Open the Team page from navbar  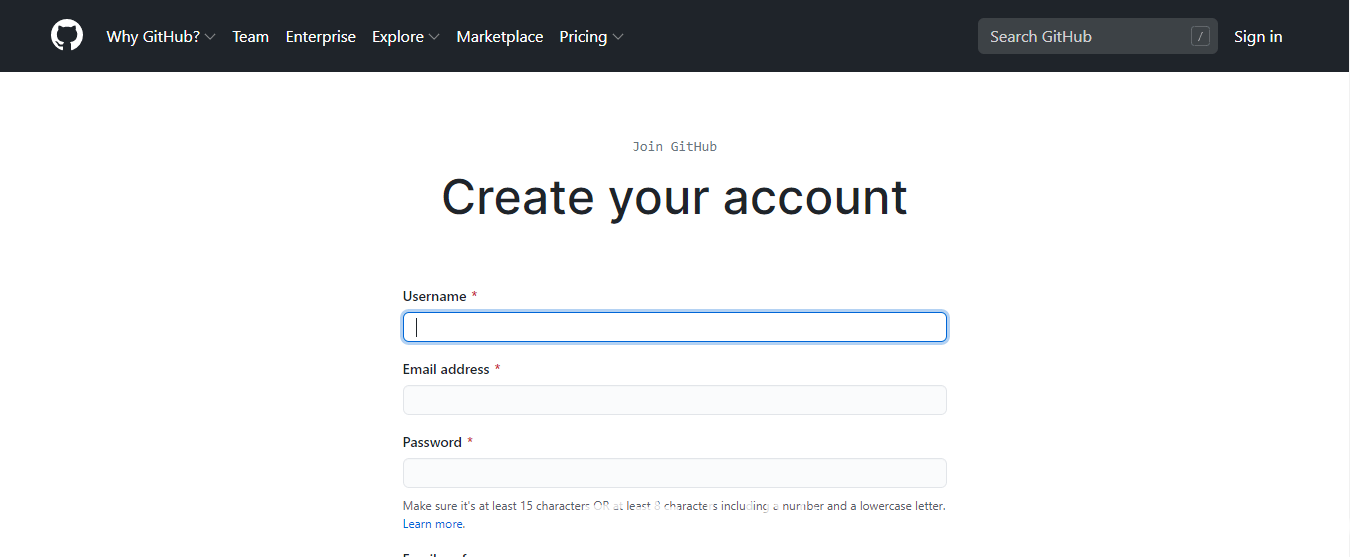[250, 37]
